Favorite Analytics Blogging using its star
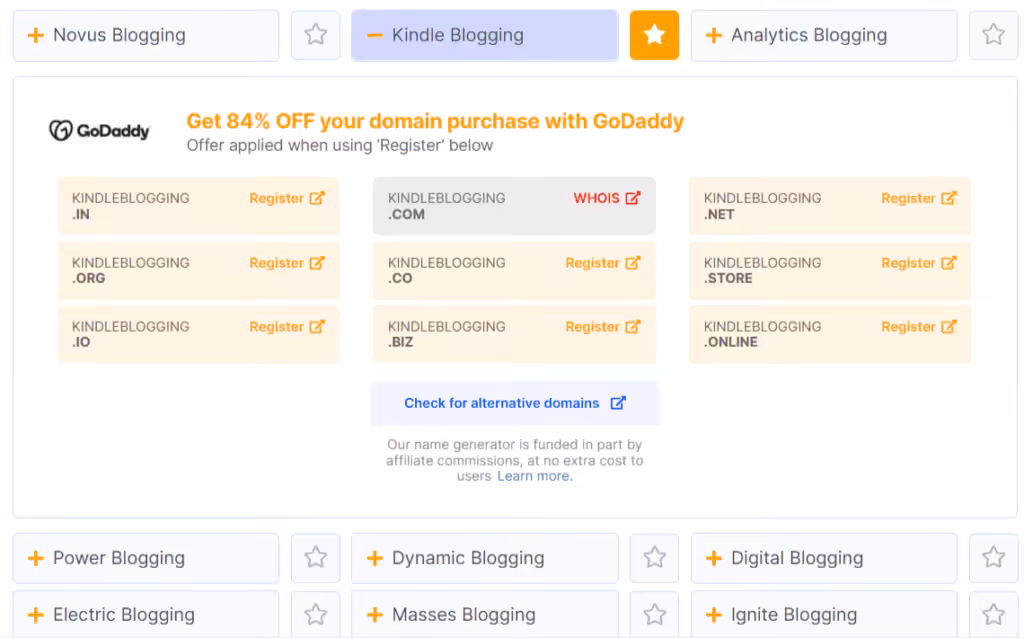Image resolution: width=1024 pixels, height=638 pixels. pyautogui.click(x=993, y=34)
